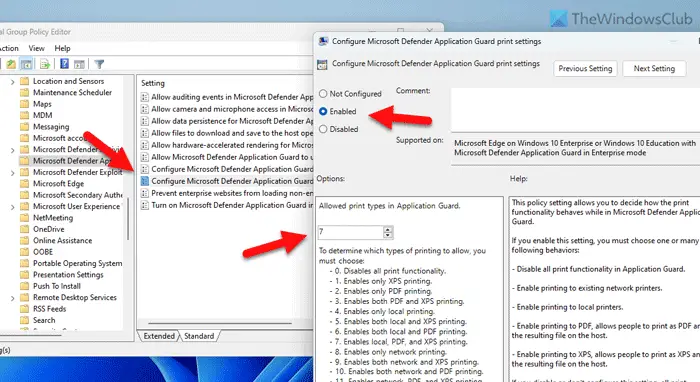The image size is (700, 382).
Task: Click the Filter funnel toolbar icon
Action: 99,64
